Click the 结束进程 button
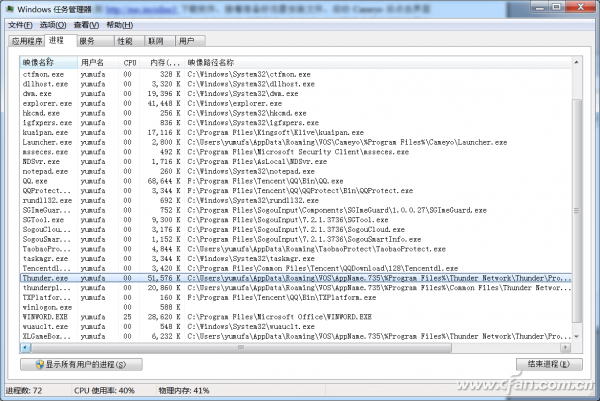The height and width of the screenshot is (401, 600). point(549,364)
